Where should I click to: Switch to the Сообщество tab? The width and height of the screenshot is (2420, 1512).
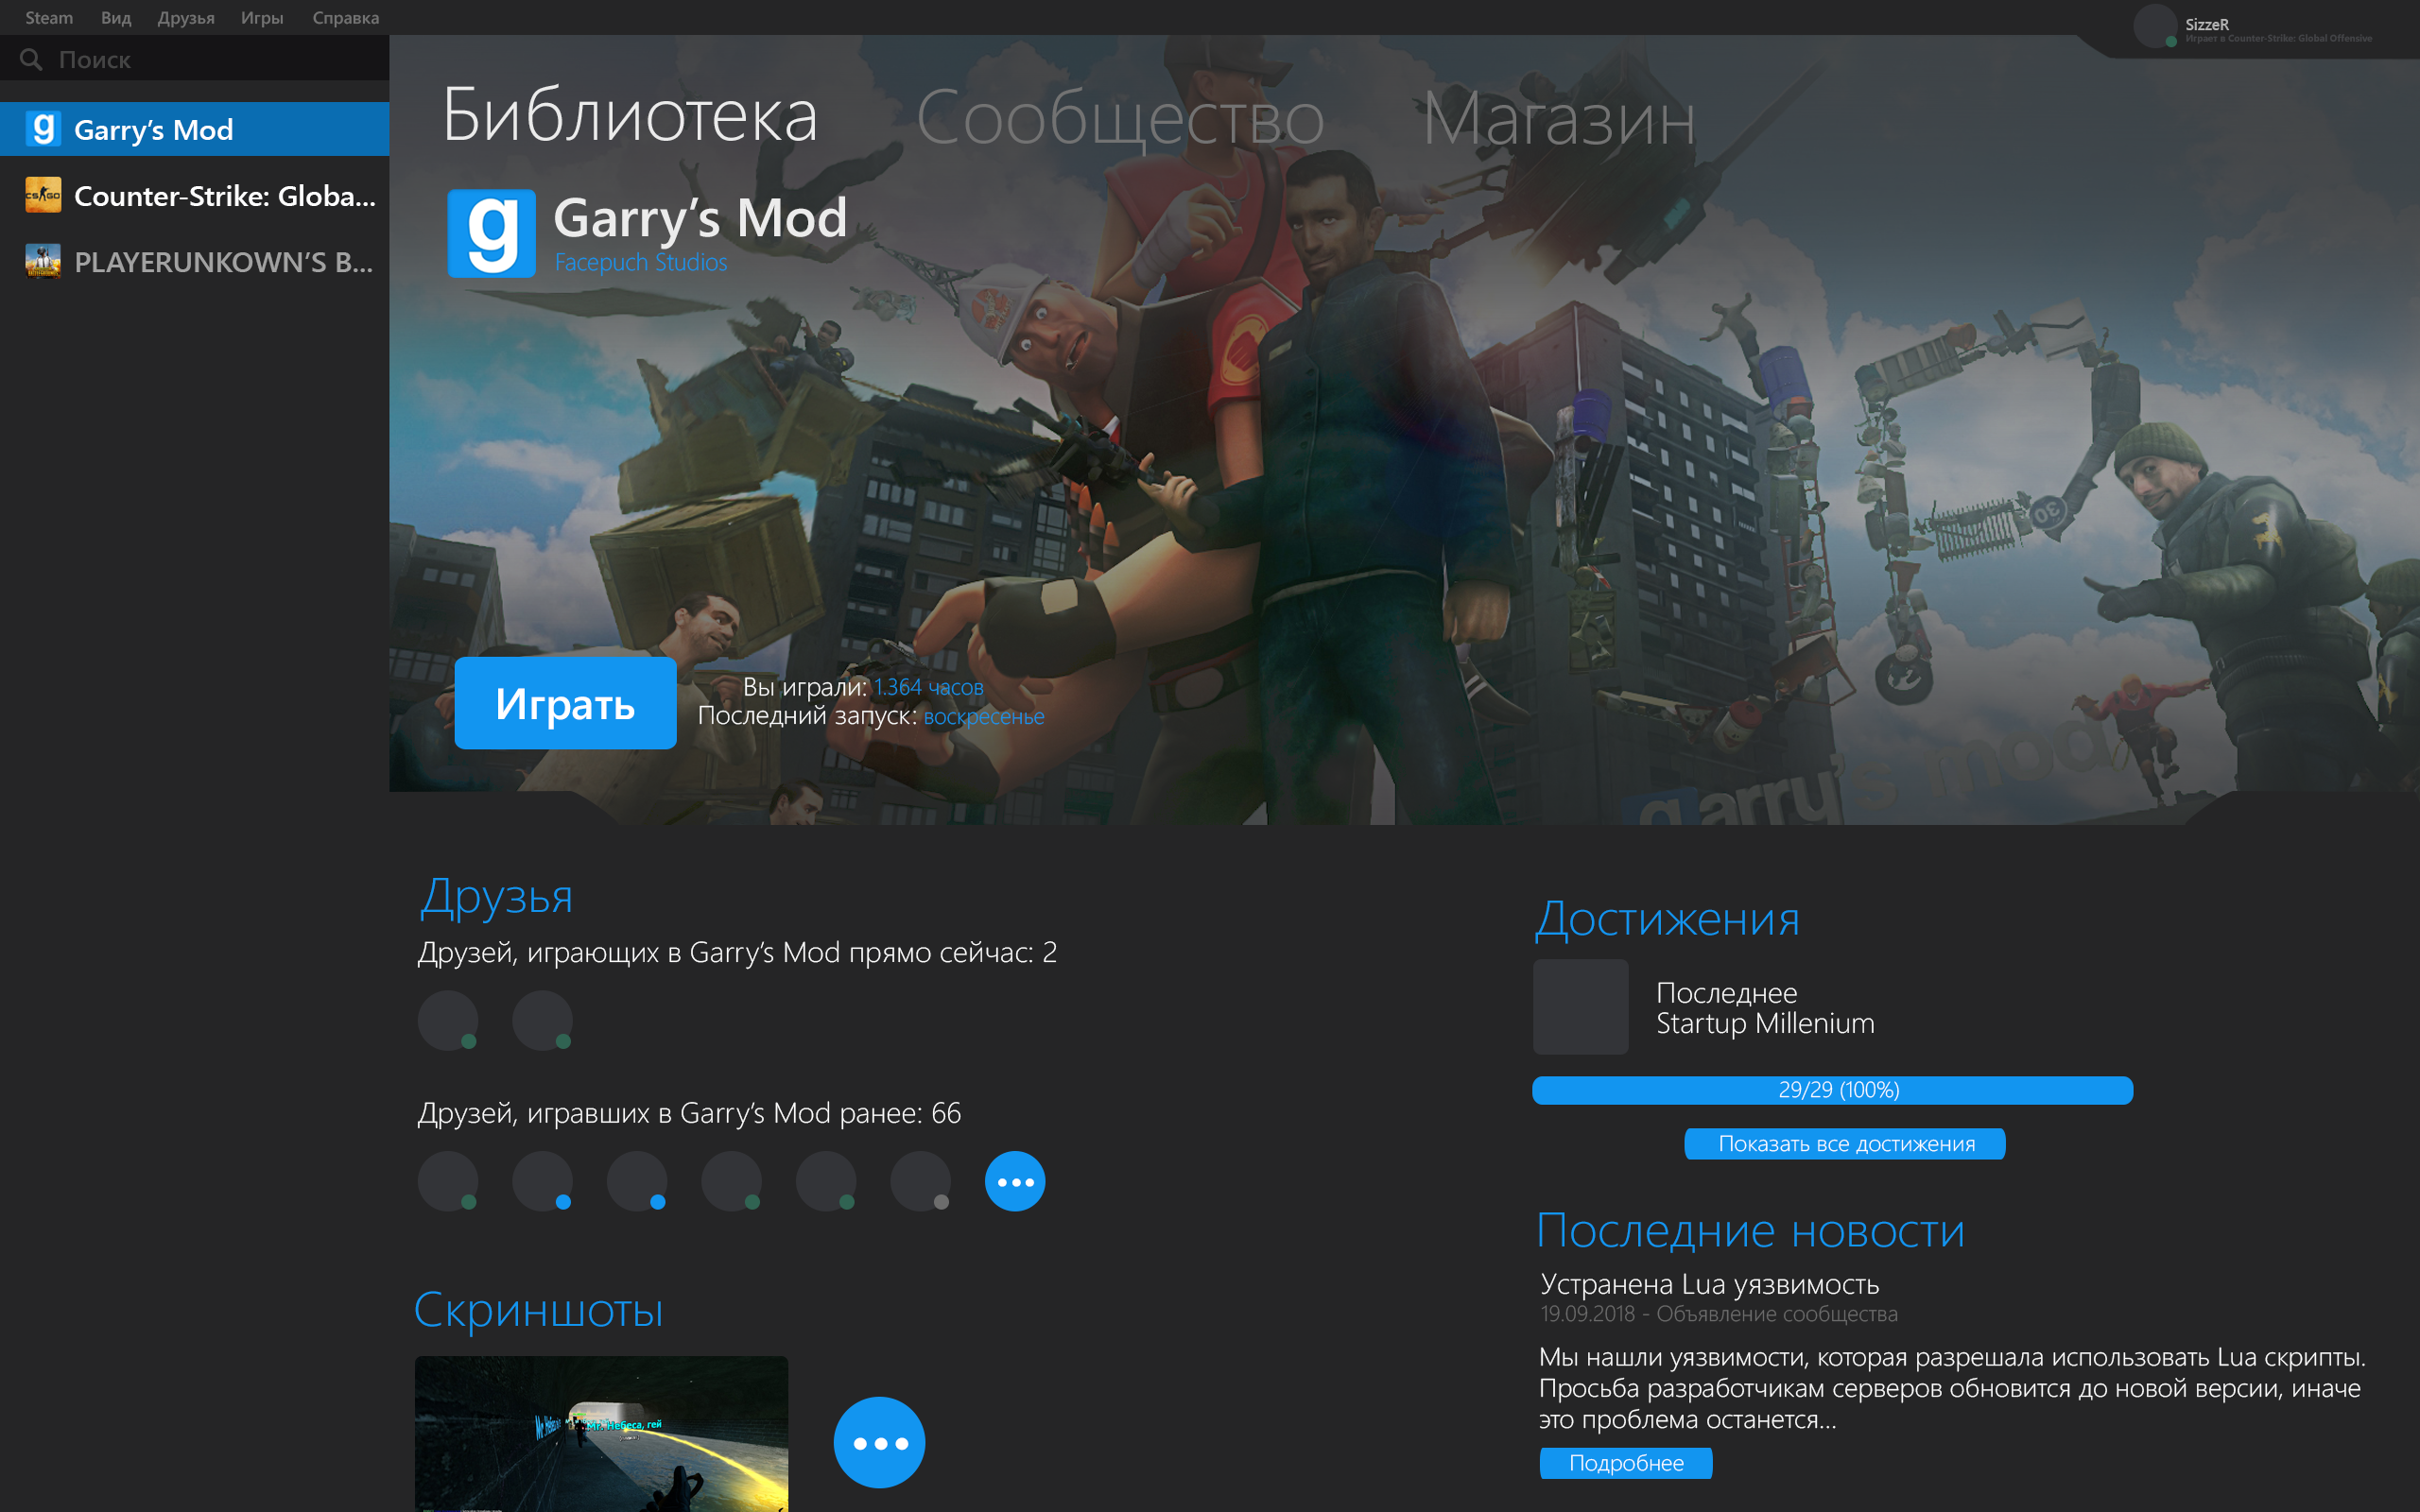coord(1120,119)
